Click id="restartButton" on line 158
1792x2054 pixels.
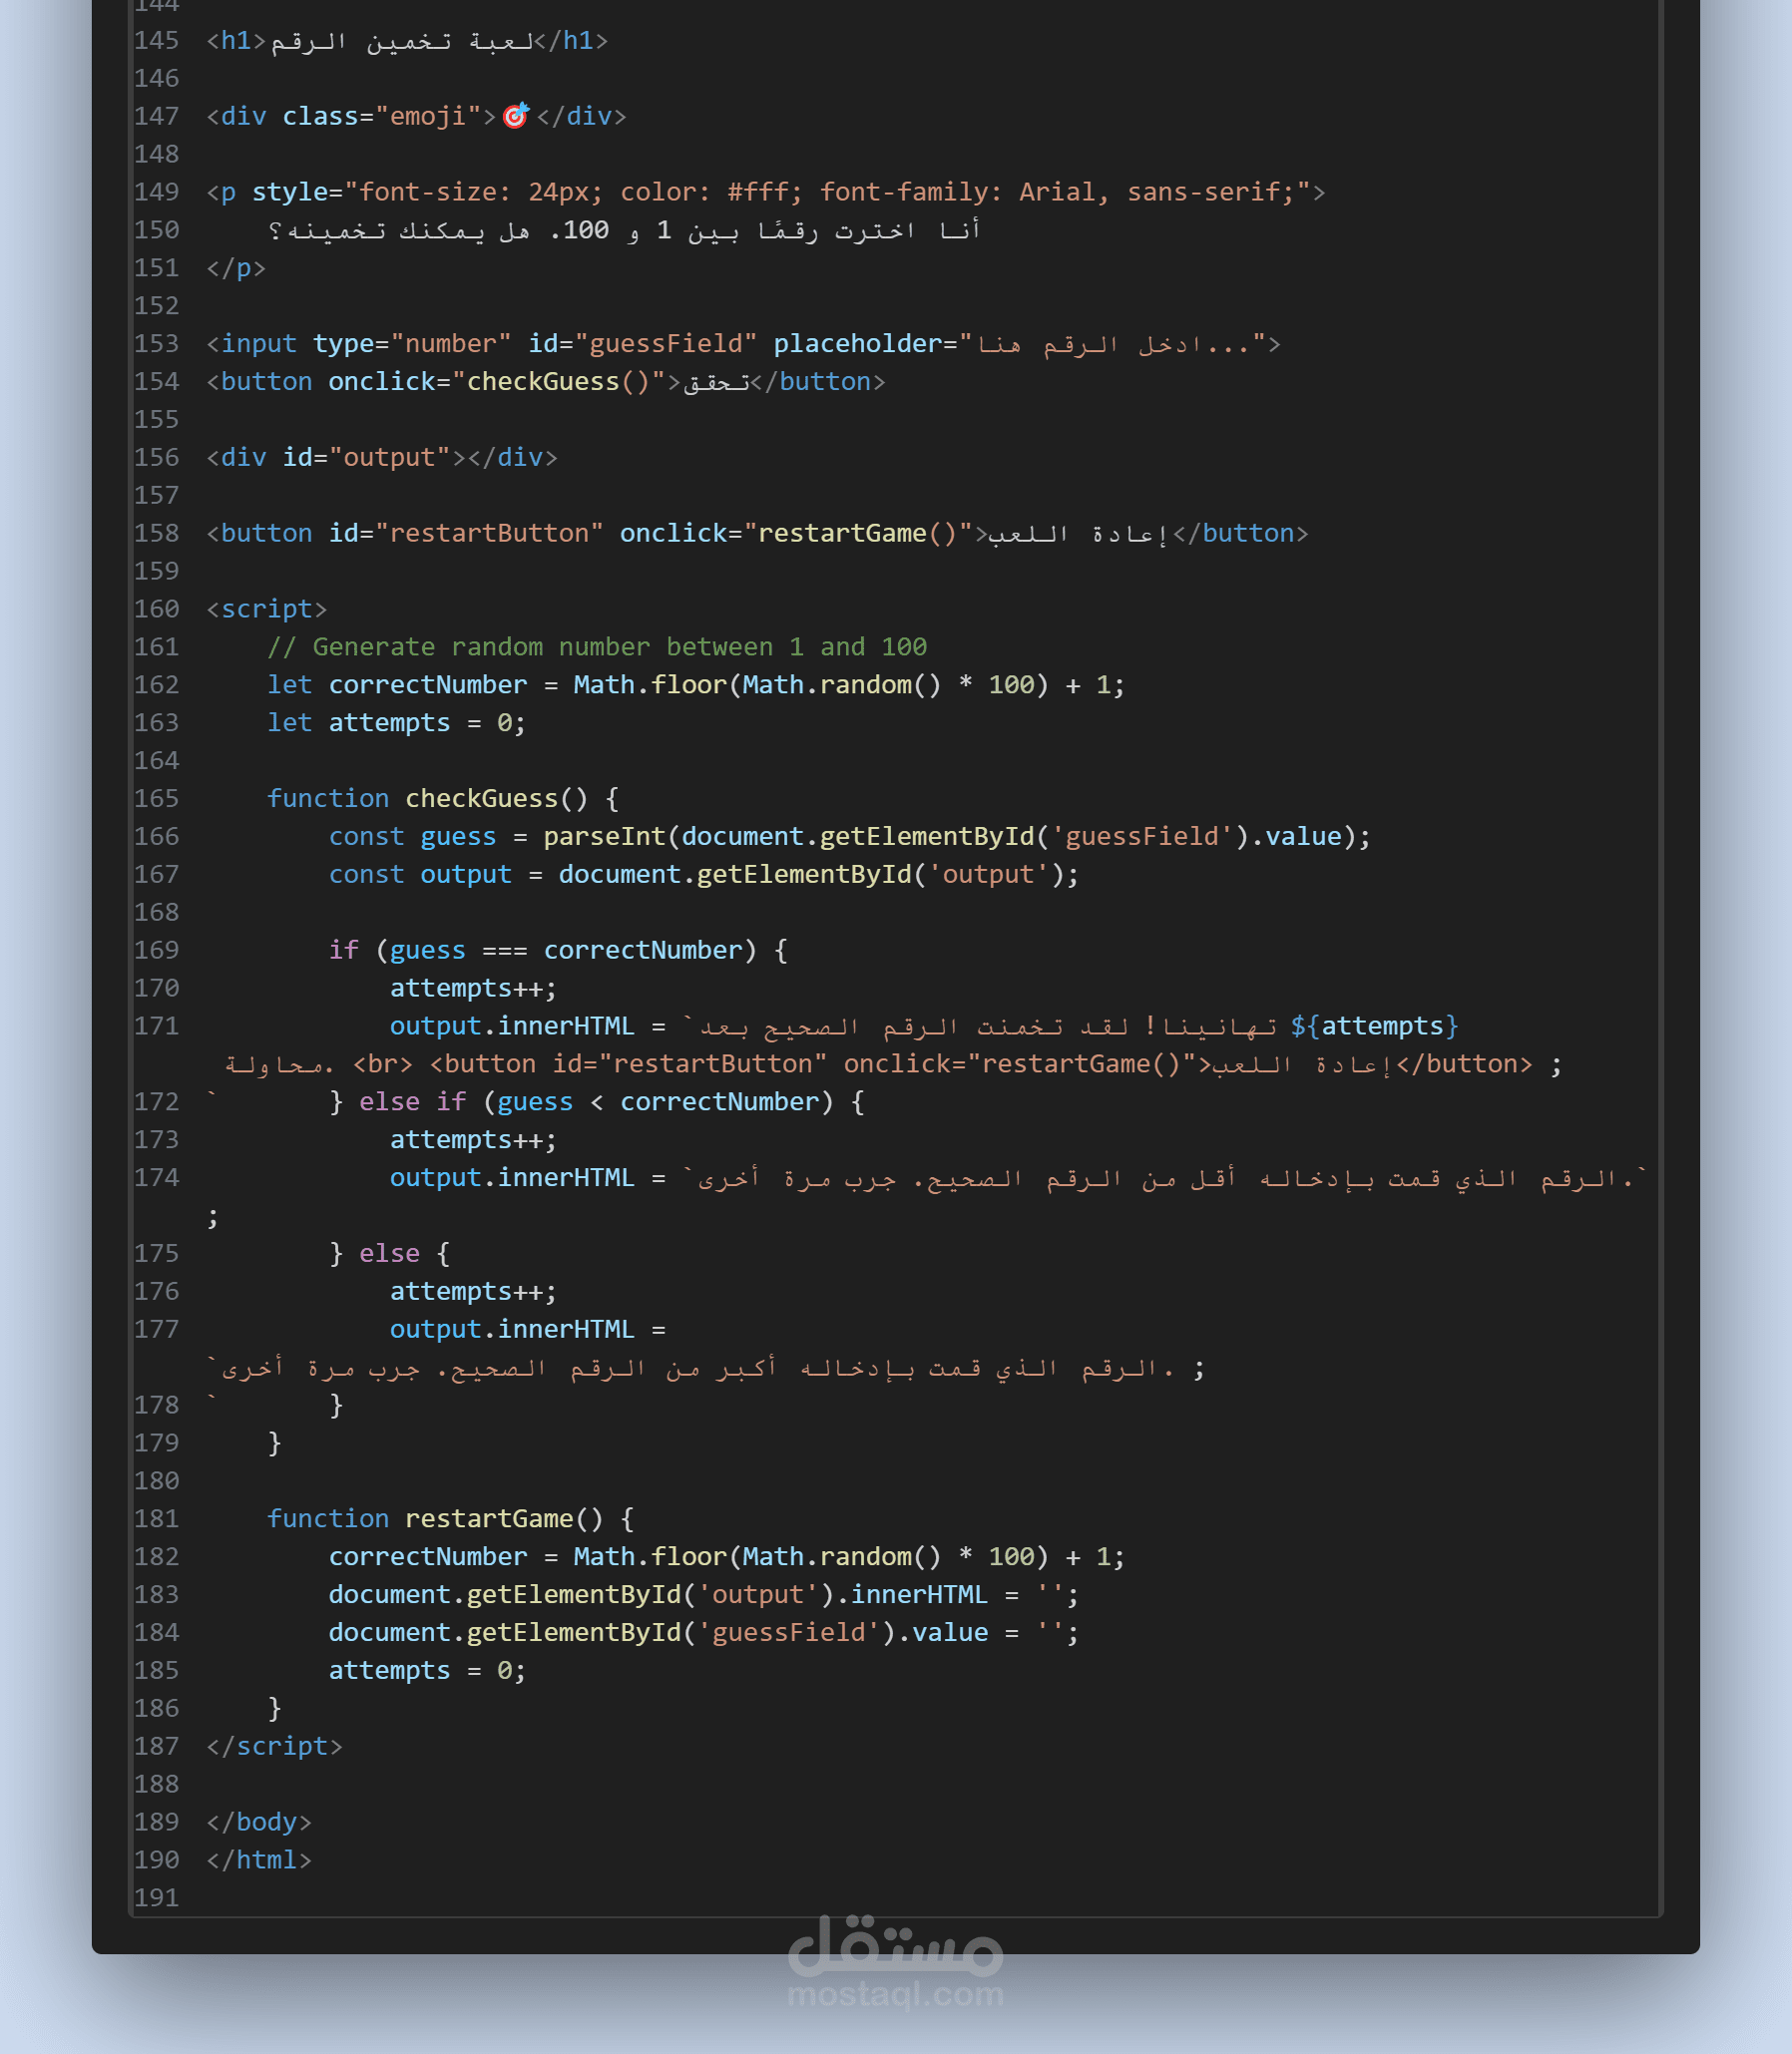pyautogui.click(x=466, y=534)
